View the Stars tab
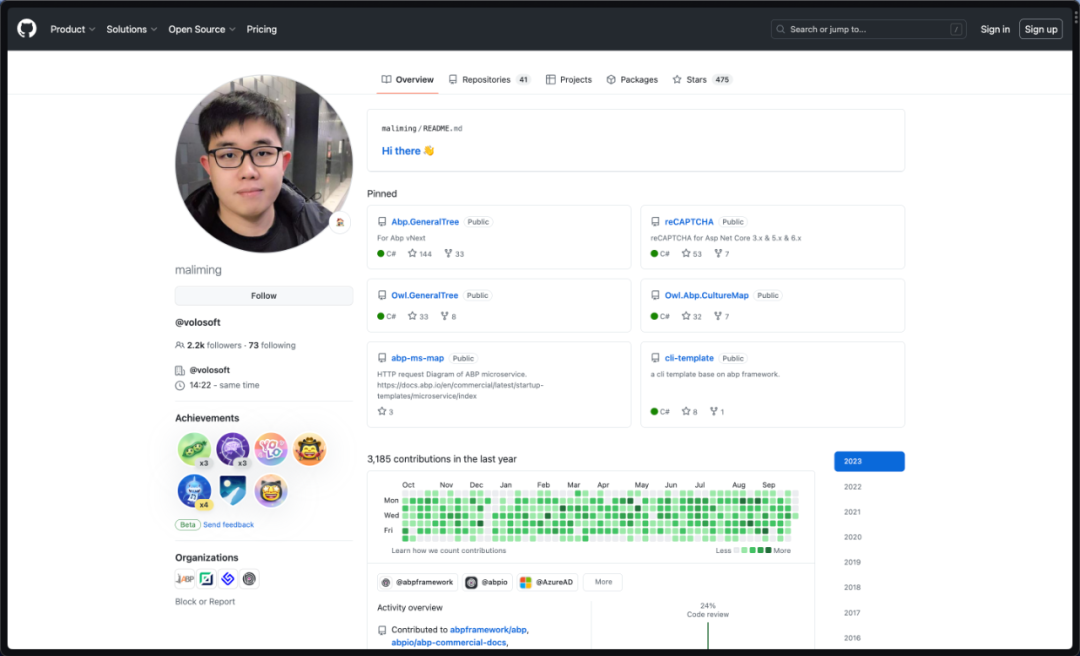The width and height of the screenshot is (1080, 656). pyautogui.click(x=702, y=80)
